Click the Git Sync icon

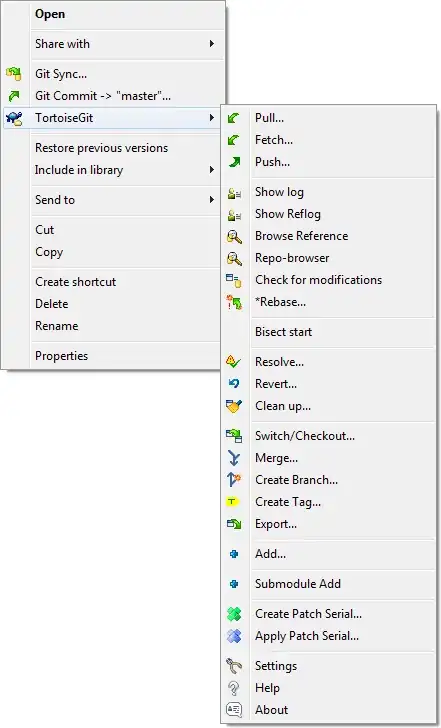pyautogui.click(x=14, y=74)
